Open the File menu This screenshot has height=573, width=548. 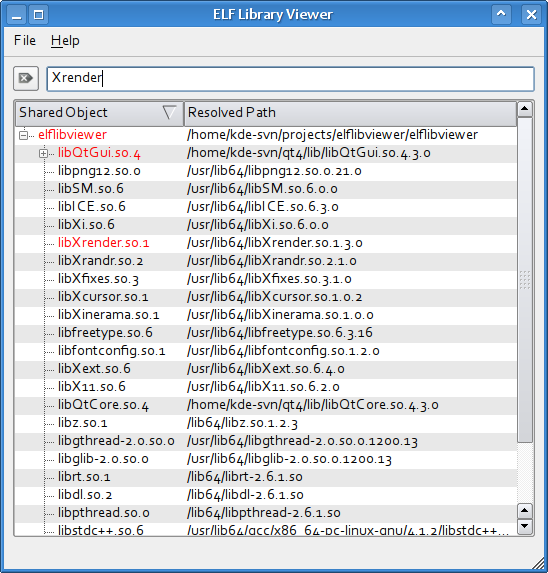click(x=25, y=40)
